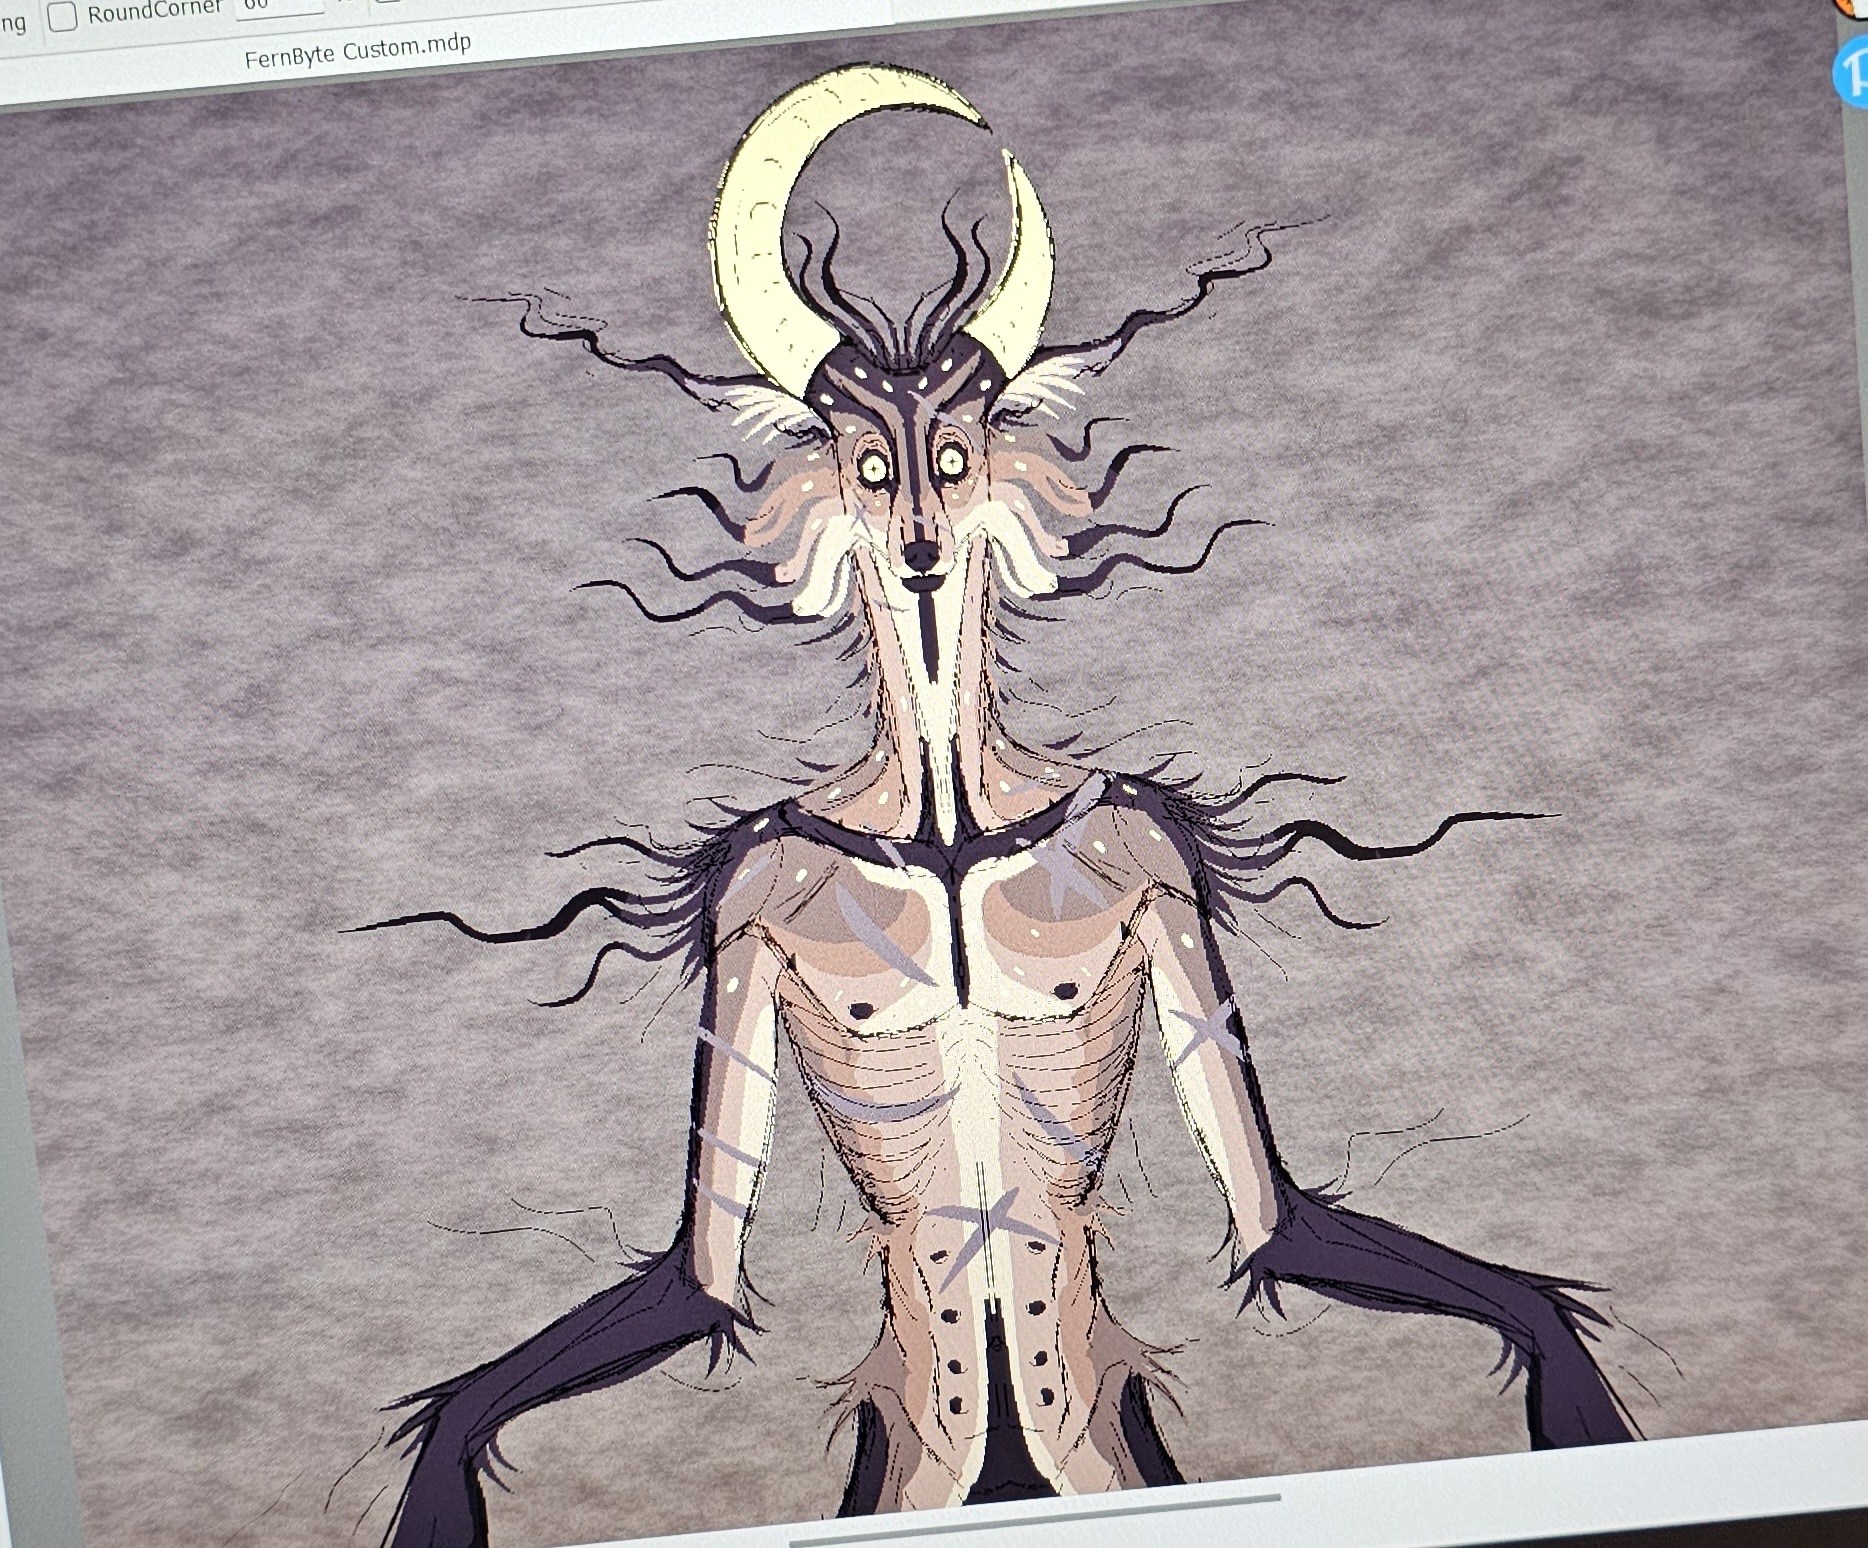This screenshot has height=1548, width=1868.
Task: Click the creature's left glowing eye
Action: click(x=874, y=467)
